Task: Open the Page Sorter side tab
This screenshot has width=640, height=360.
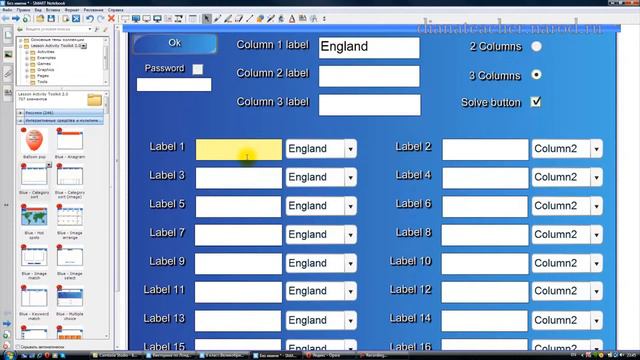Action: click(8, 36)
